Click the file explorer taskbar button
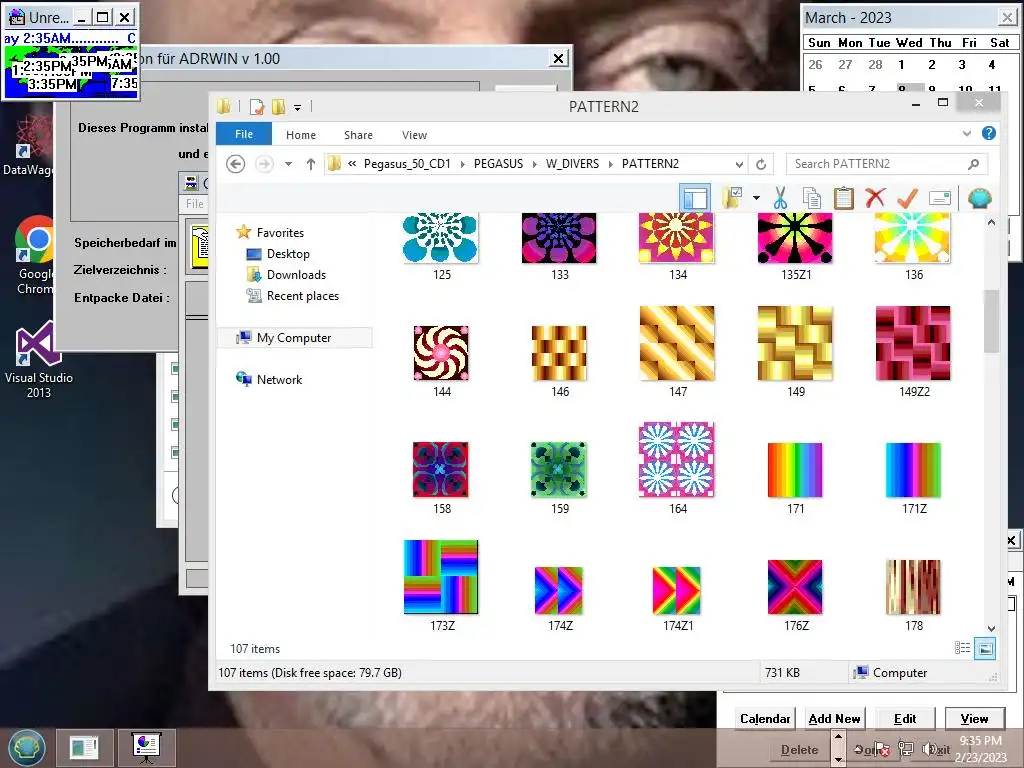Screen dimensions: 1024x768 tap(84, 748)
